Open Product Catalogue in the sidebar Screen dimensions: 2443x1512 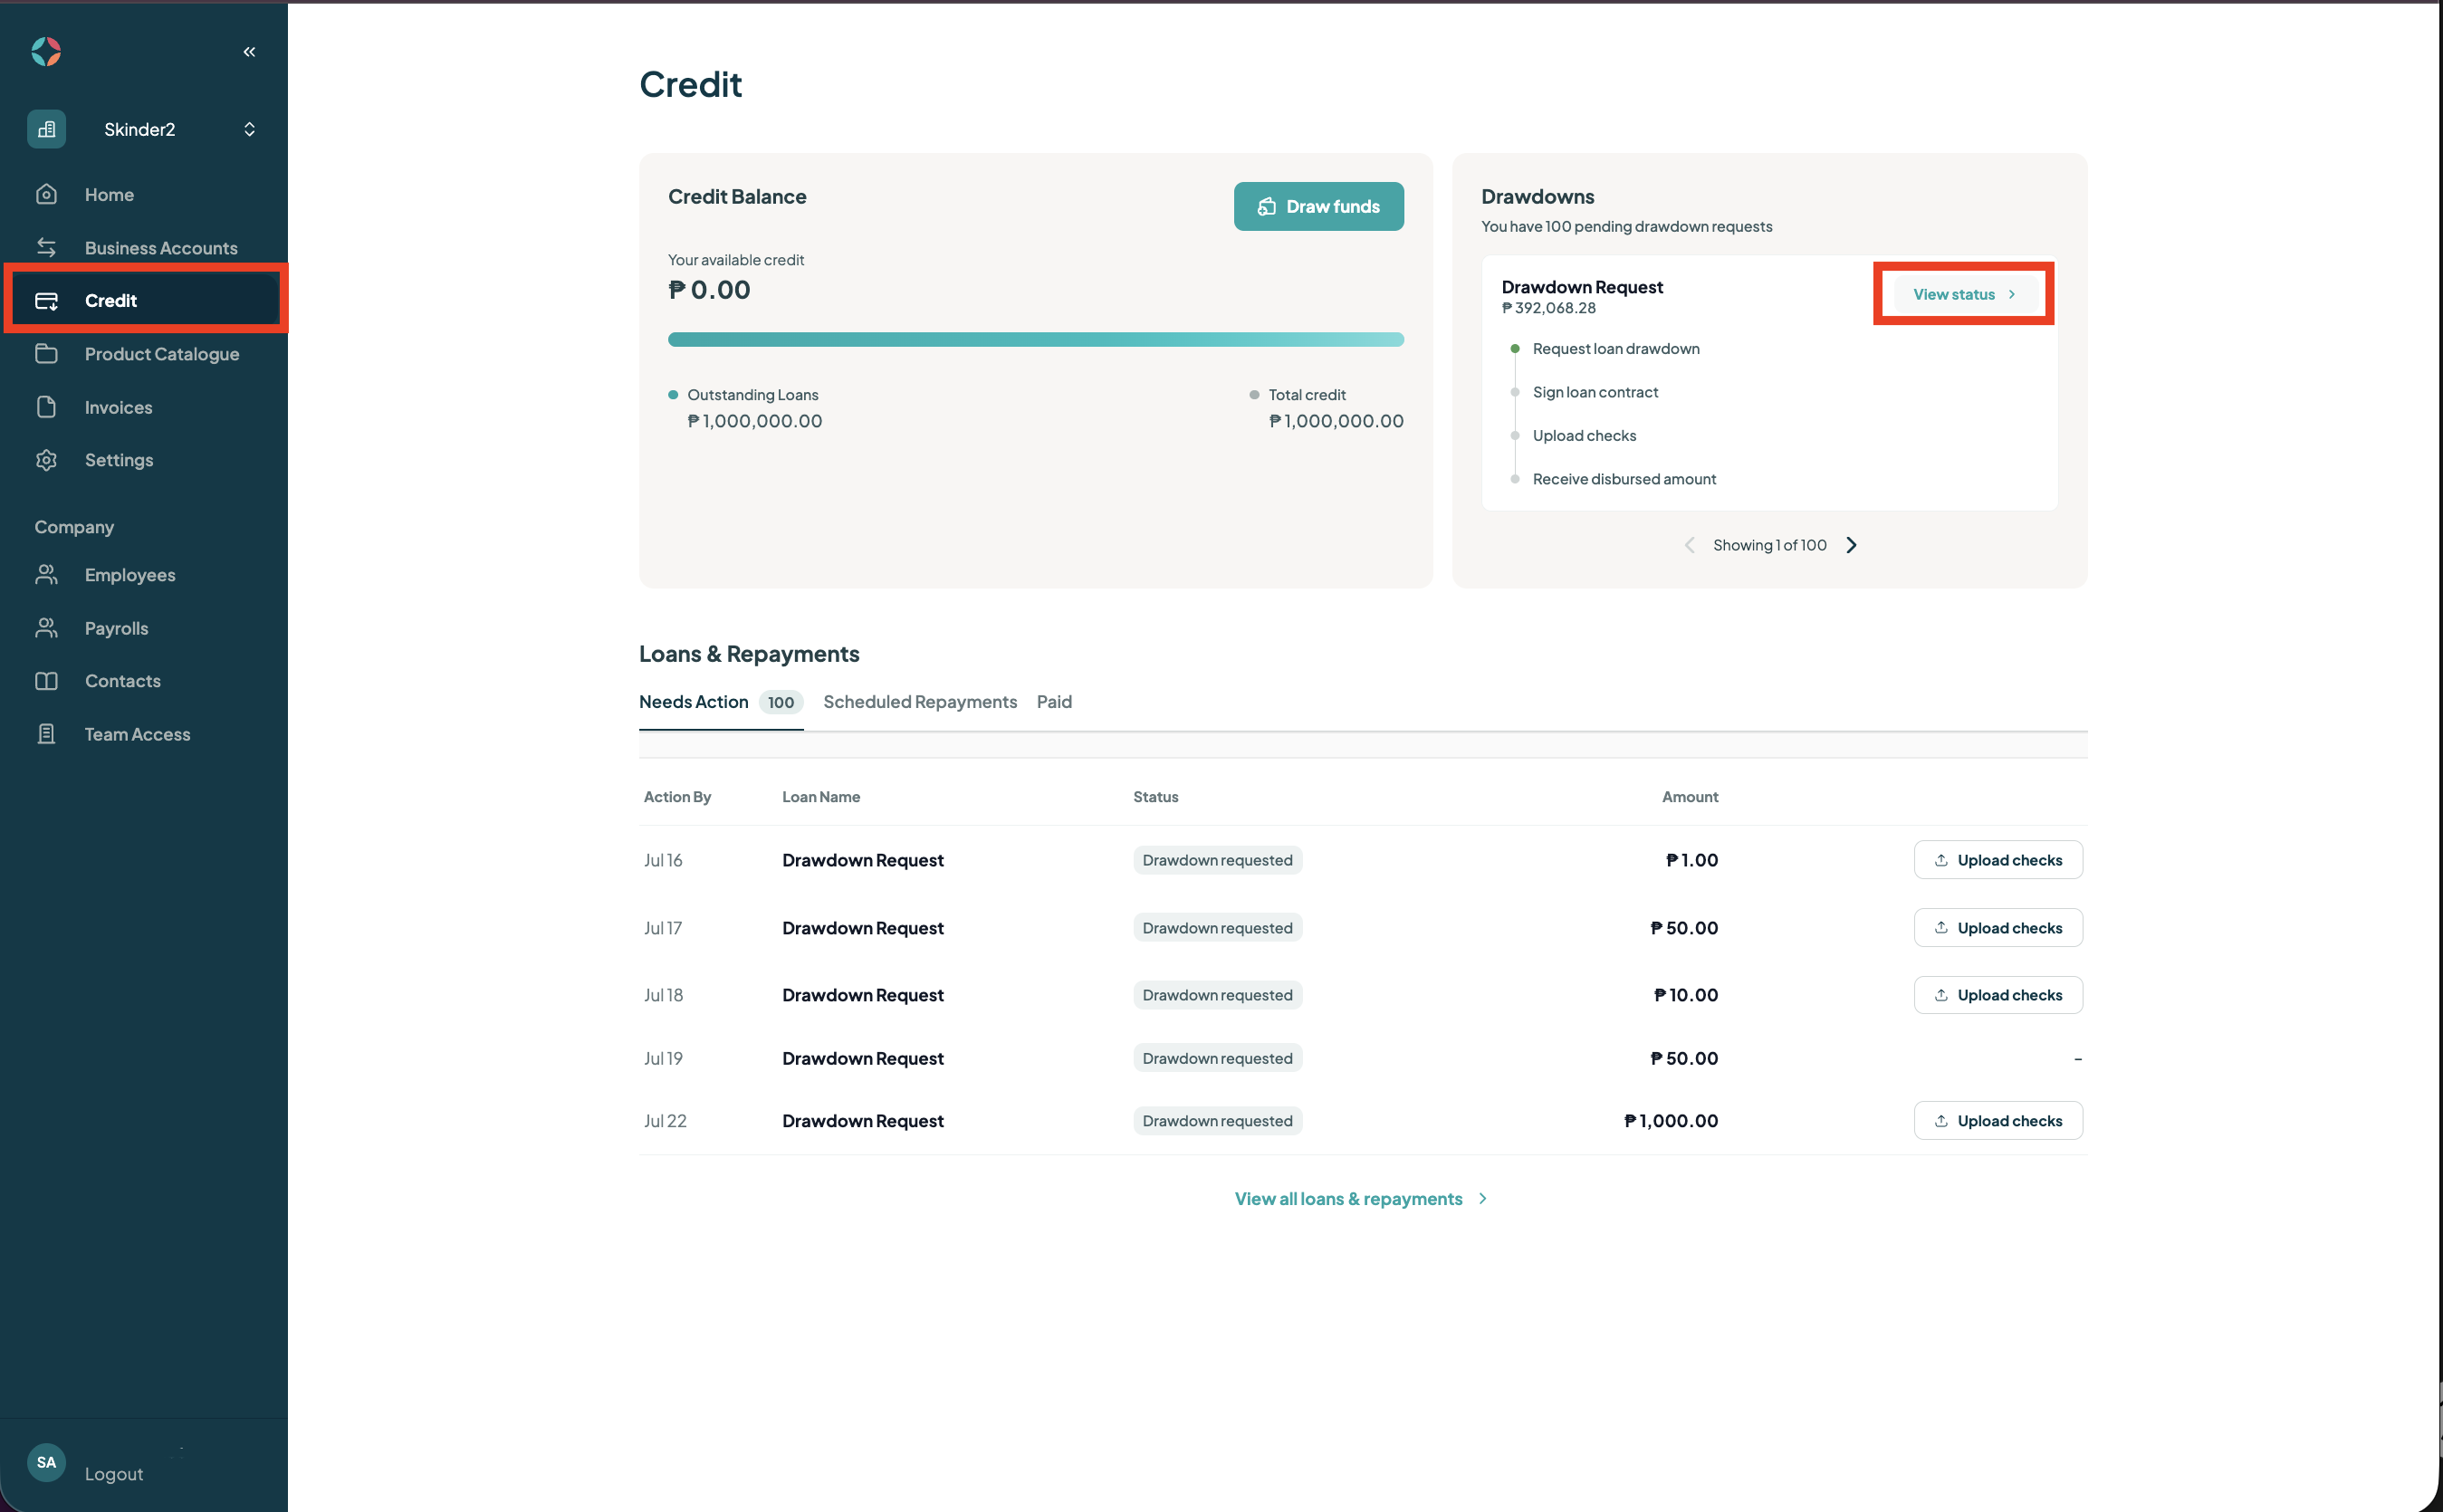coord(162,353)
